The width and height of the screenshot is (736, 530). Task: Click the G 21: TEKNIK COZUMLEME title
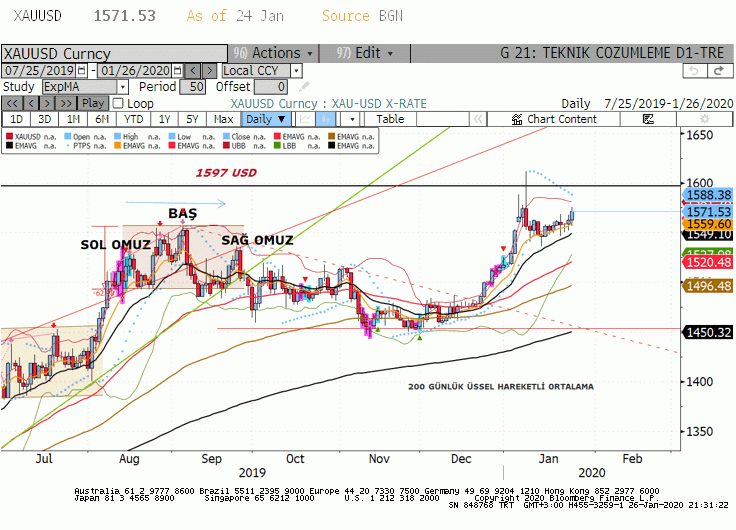(x=612, y=53)
